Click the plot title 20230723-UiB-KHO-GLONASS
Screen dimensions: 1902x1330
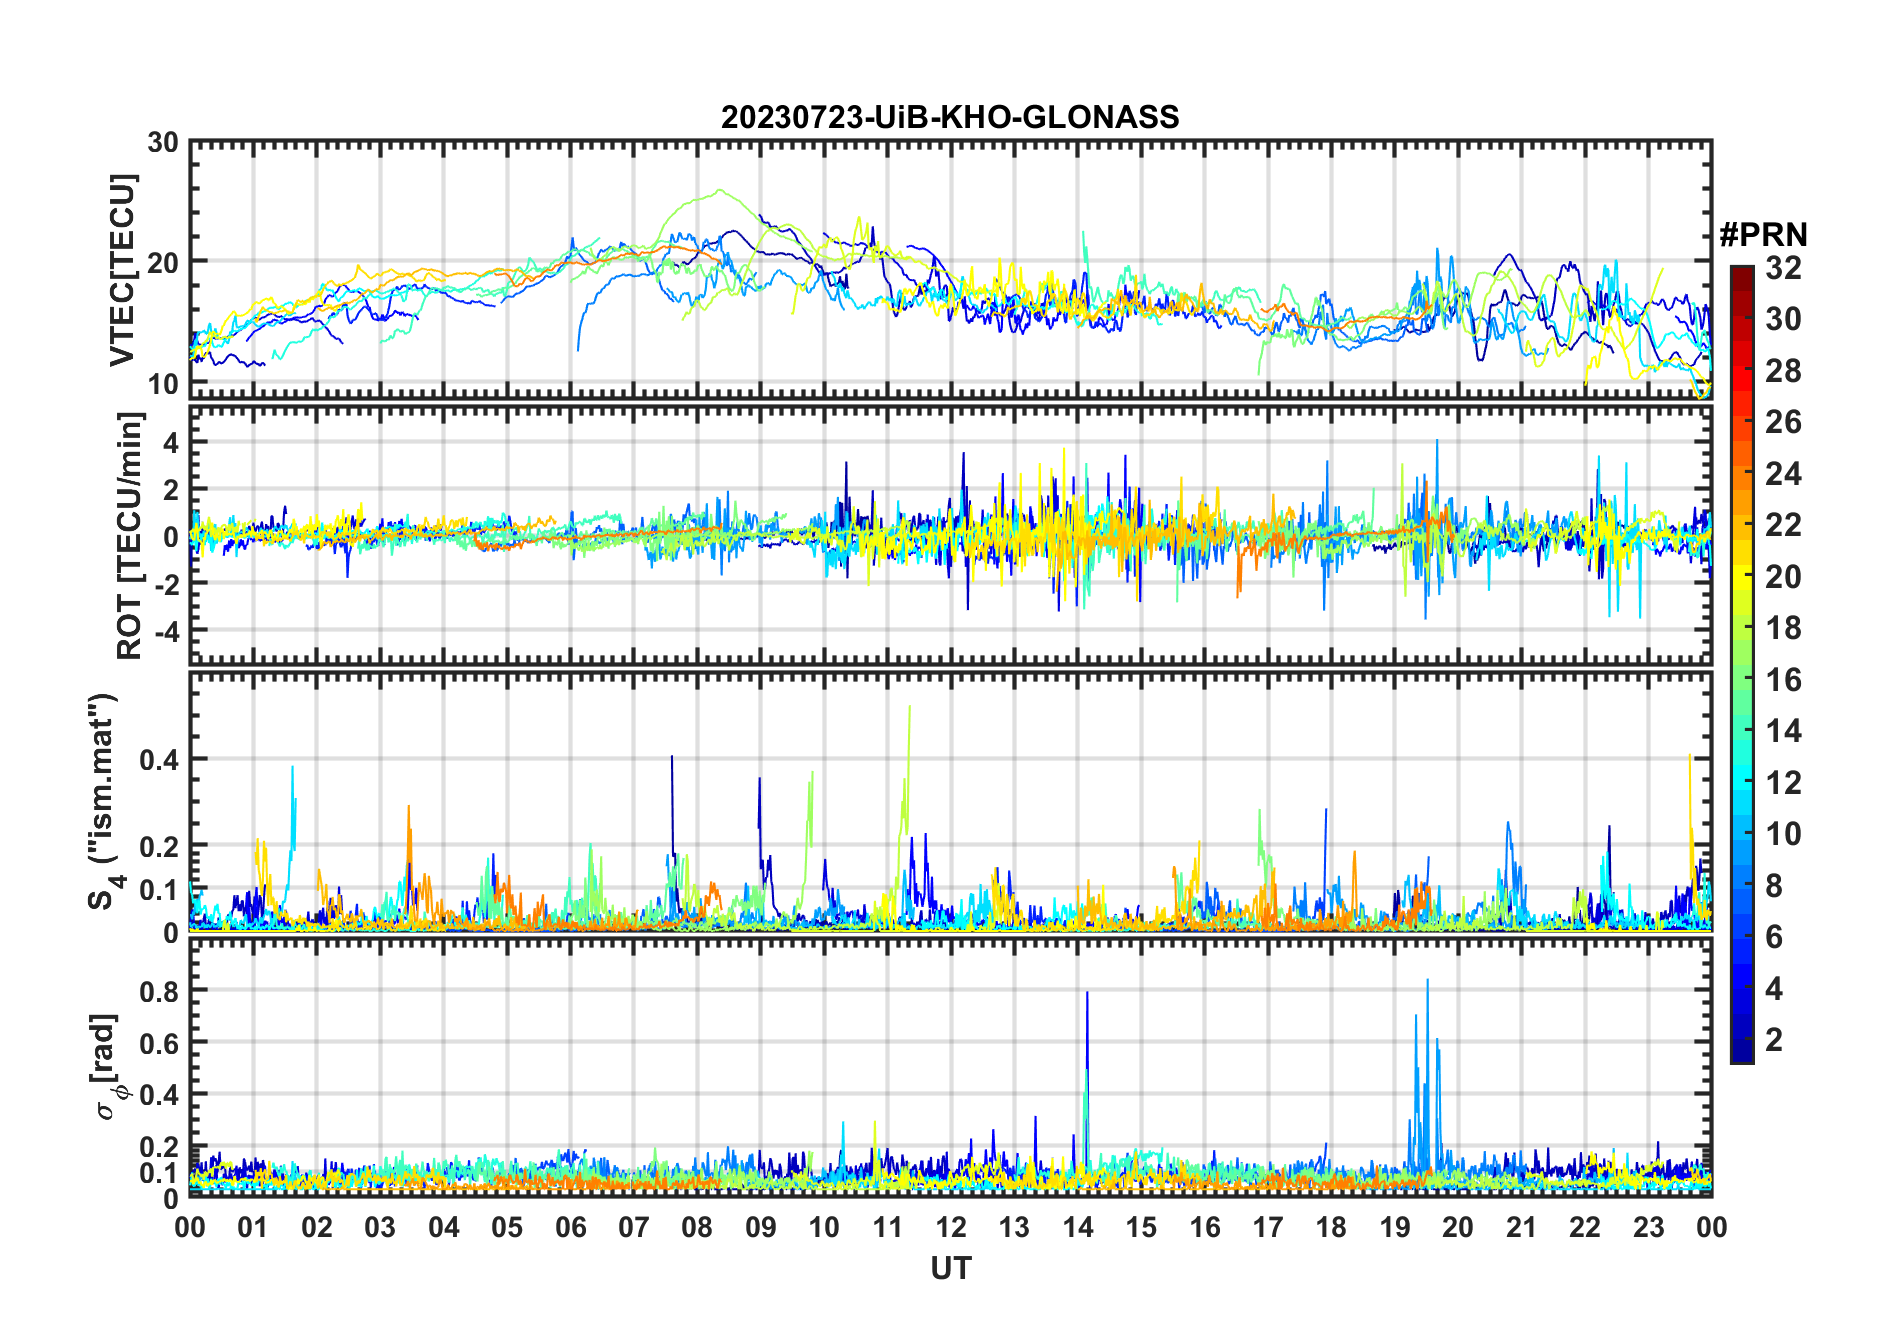click(x=950, y=117)
